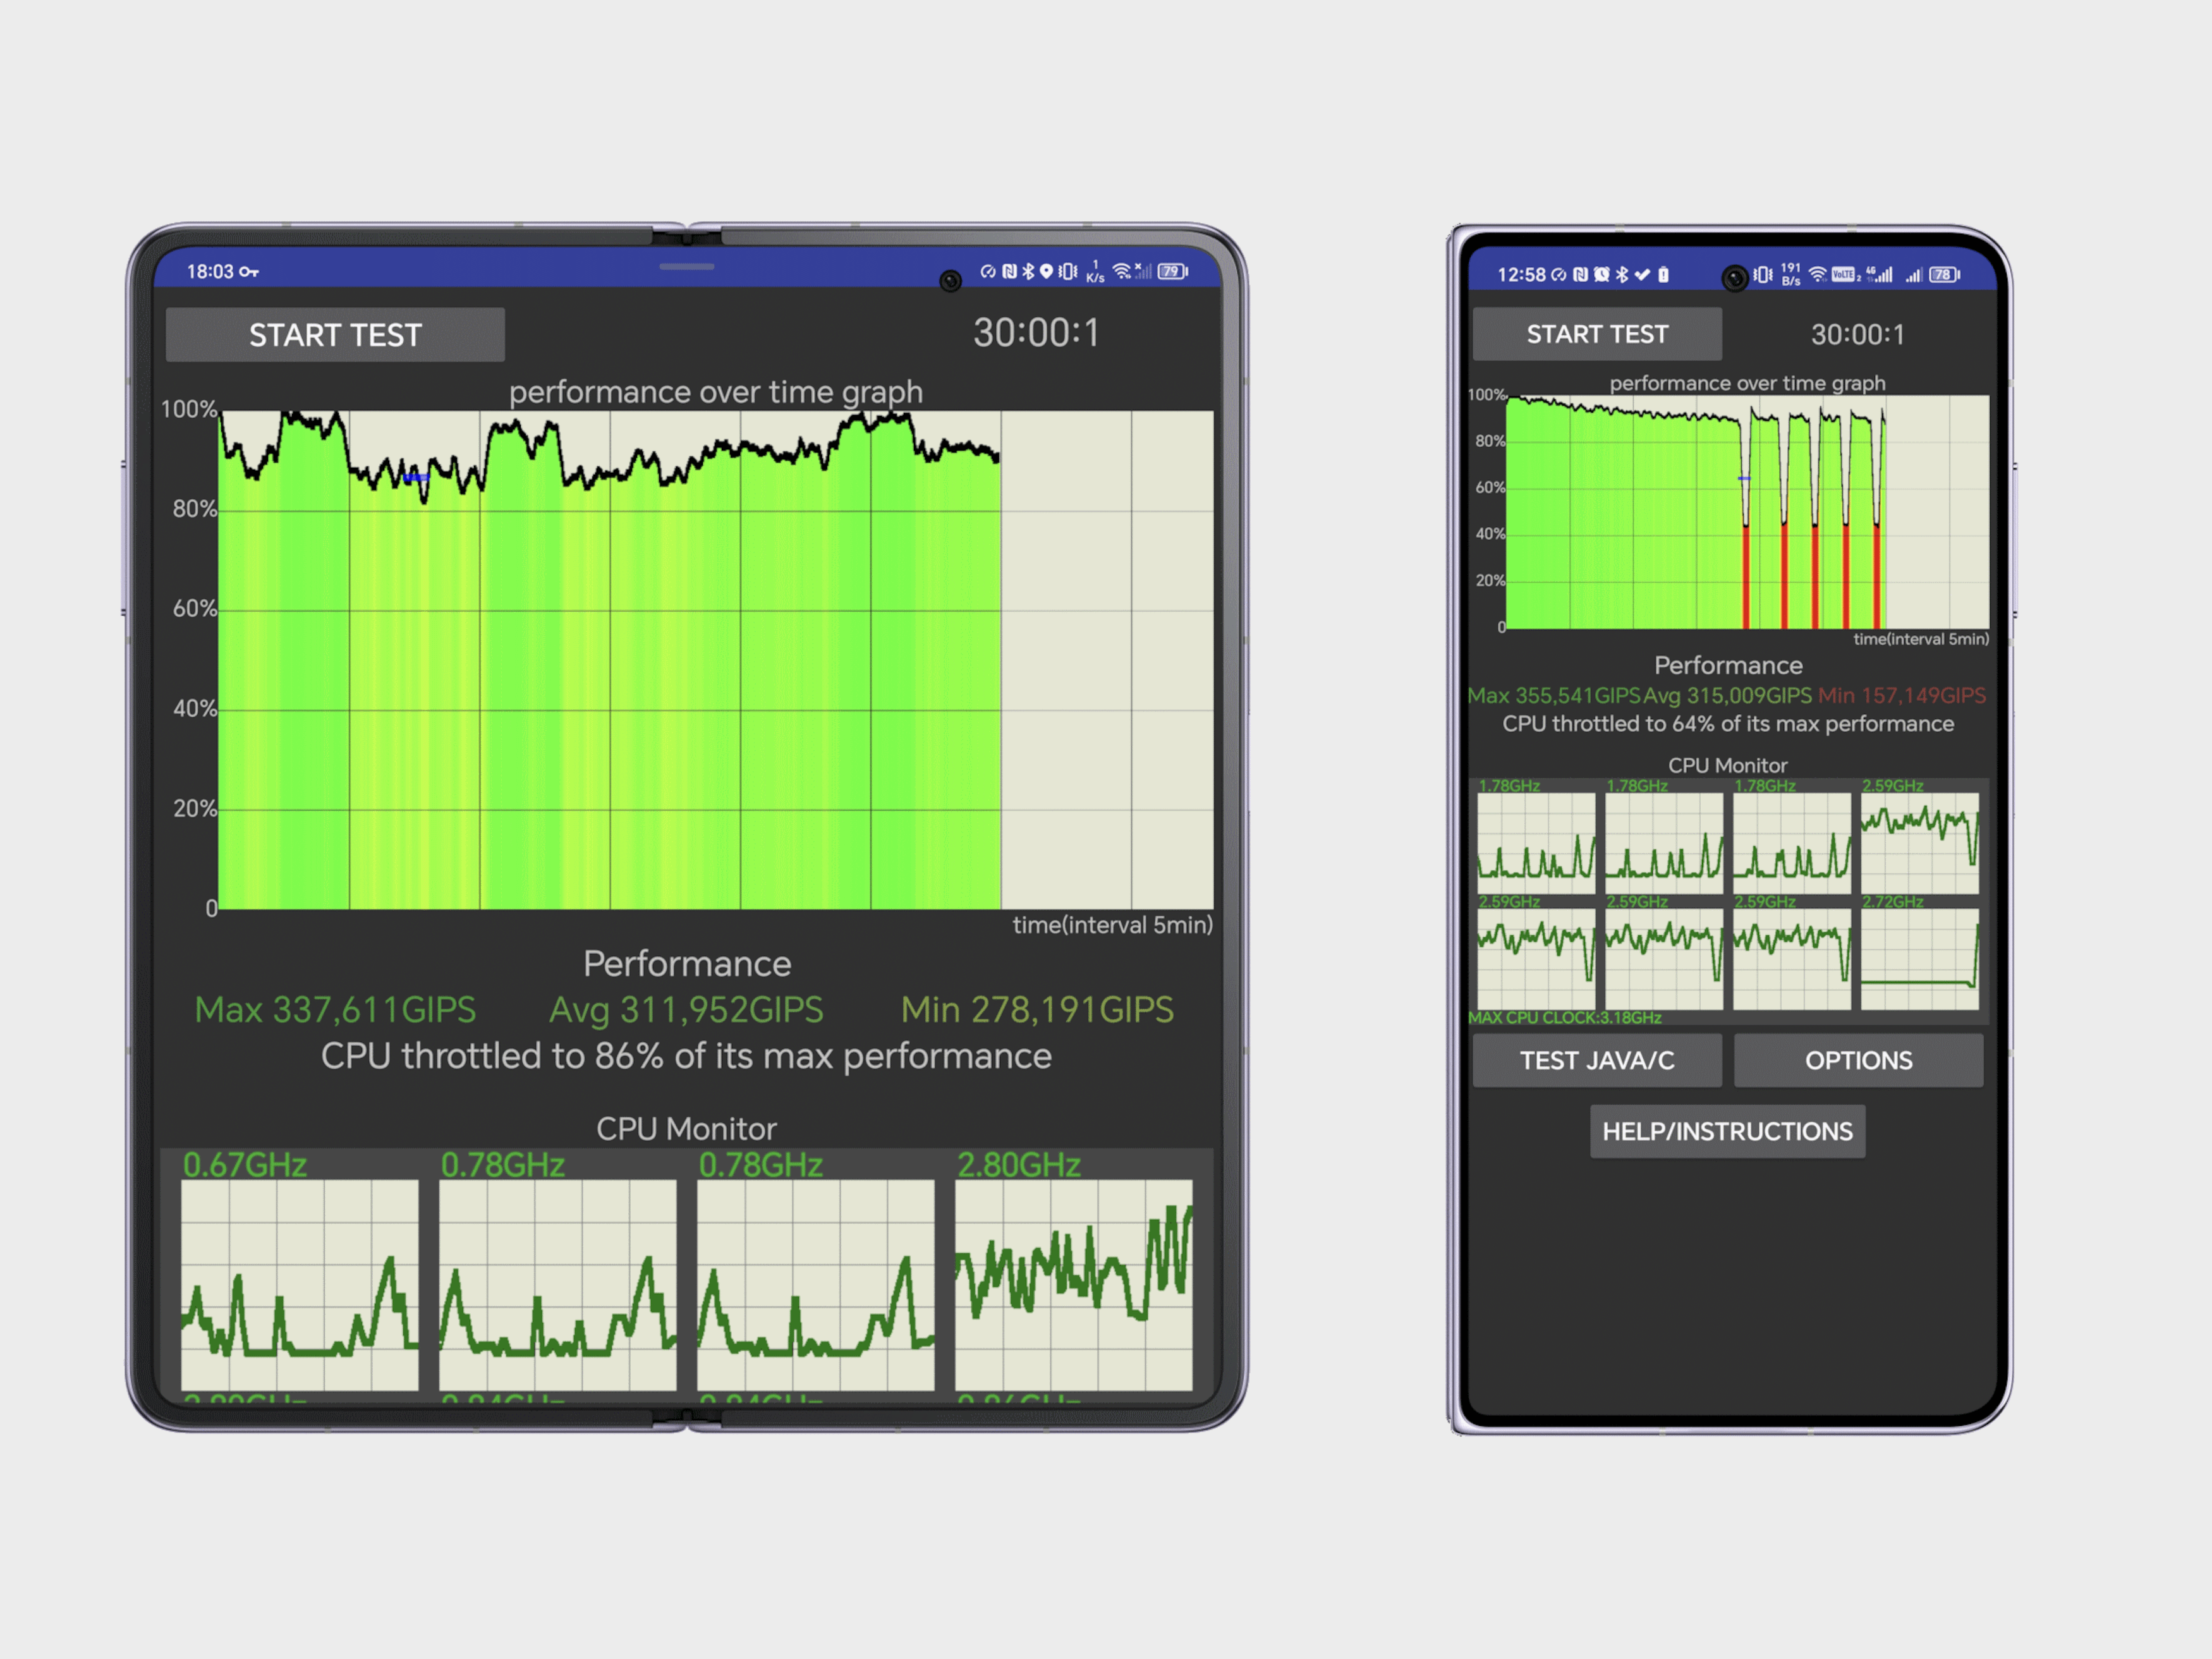Viewport: 2212px width, 1659px height.
Task: Tap the NFC icon on the foldable status bar
Action: [1010, 271]
